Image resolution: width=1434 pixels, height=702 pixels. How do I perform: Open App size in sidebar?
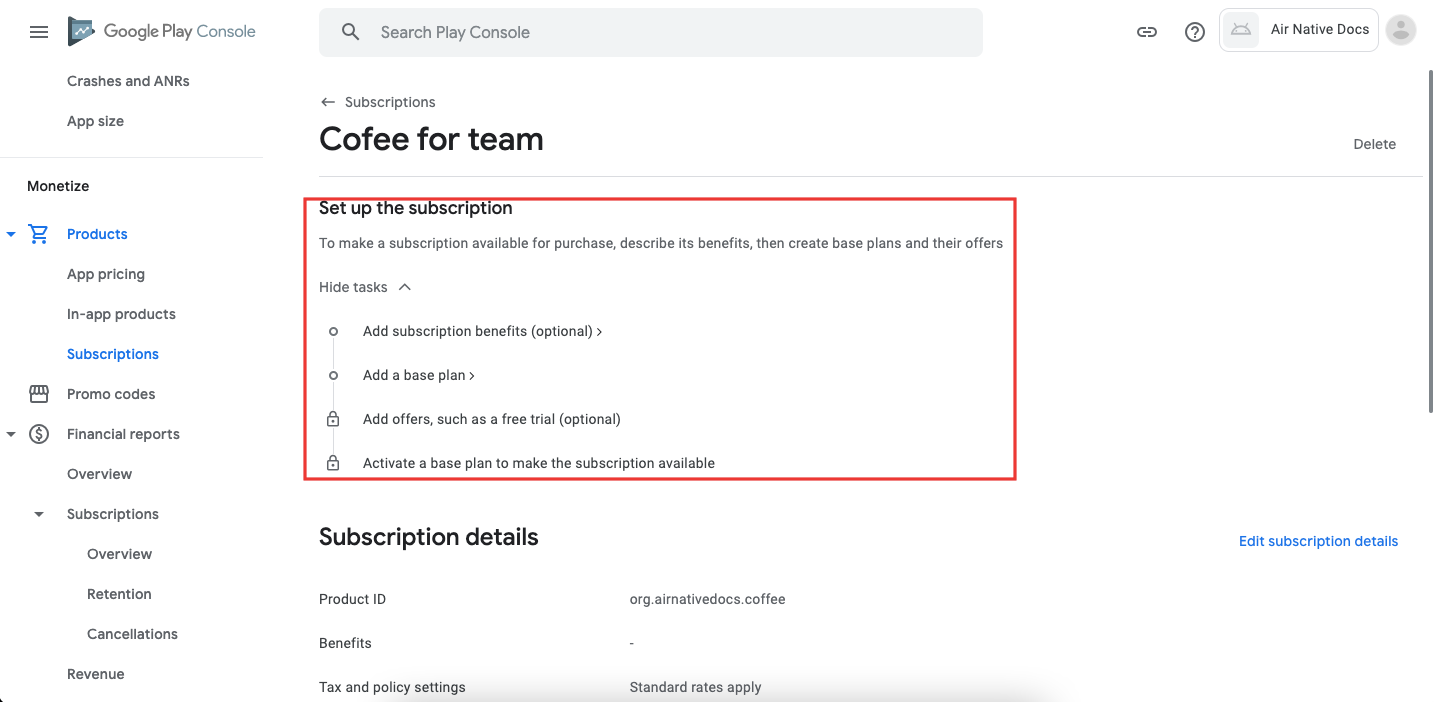(96, 121)
